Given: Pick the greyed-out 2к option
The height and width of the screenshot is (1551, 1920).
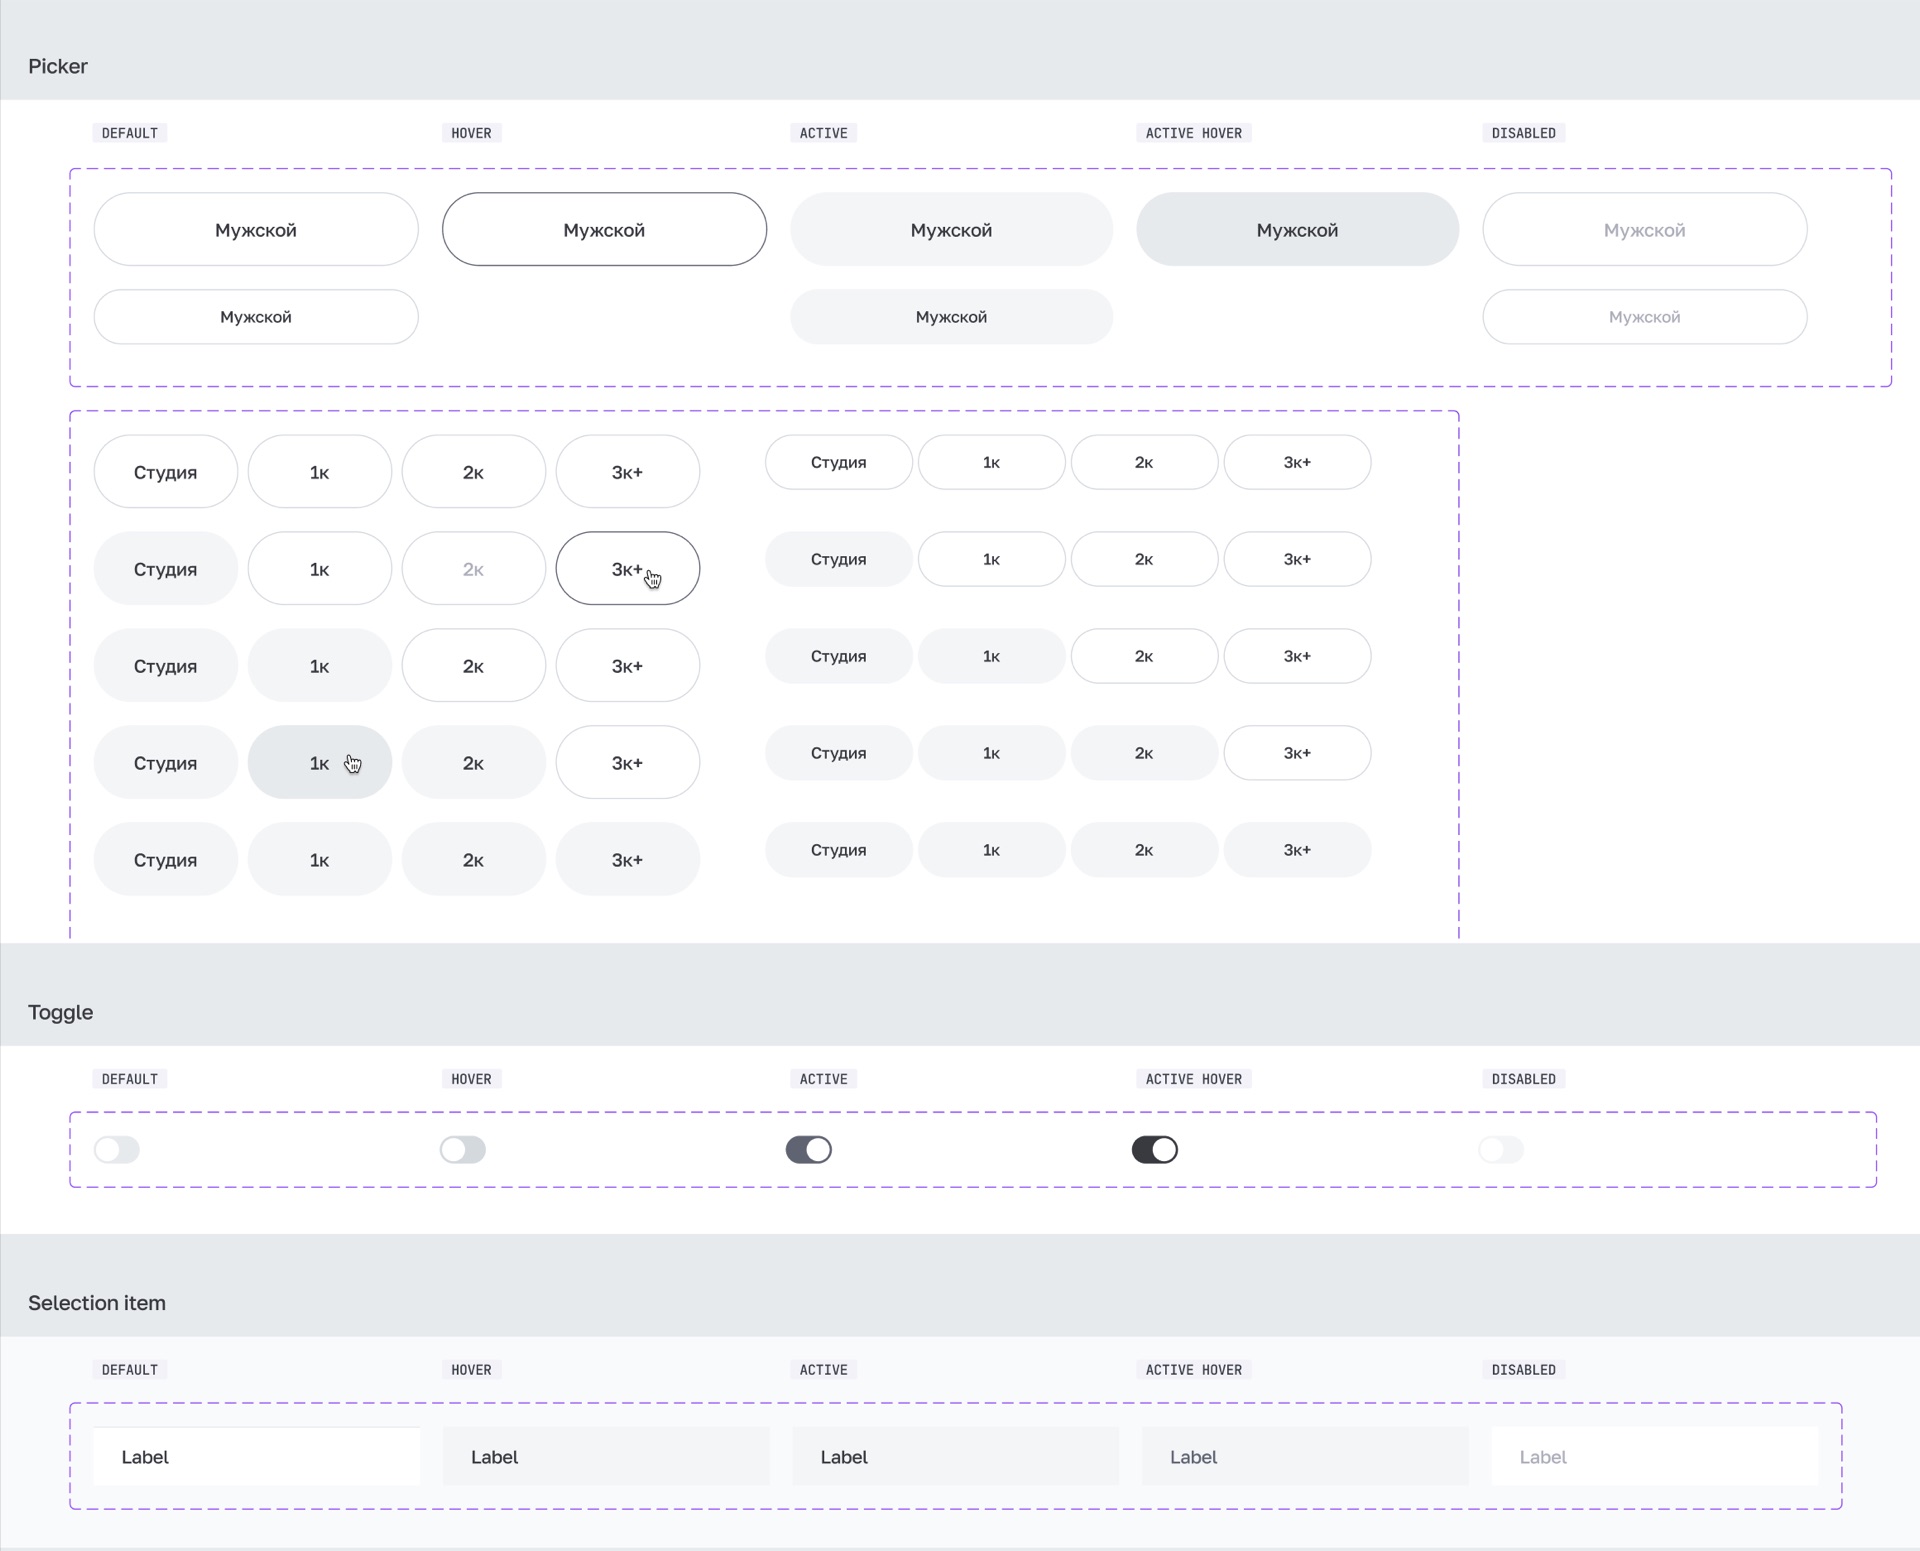Looking at the screenshot, I should (473, 568).
